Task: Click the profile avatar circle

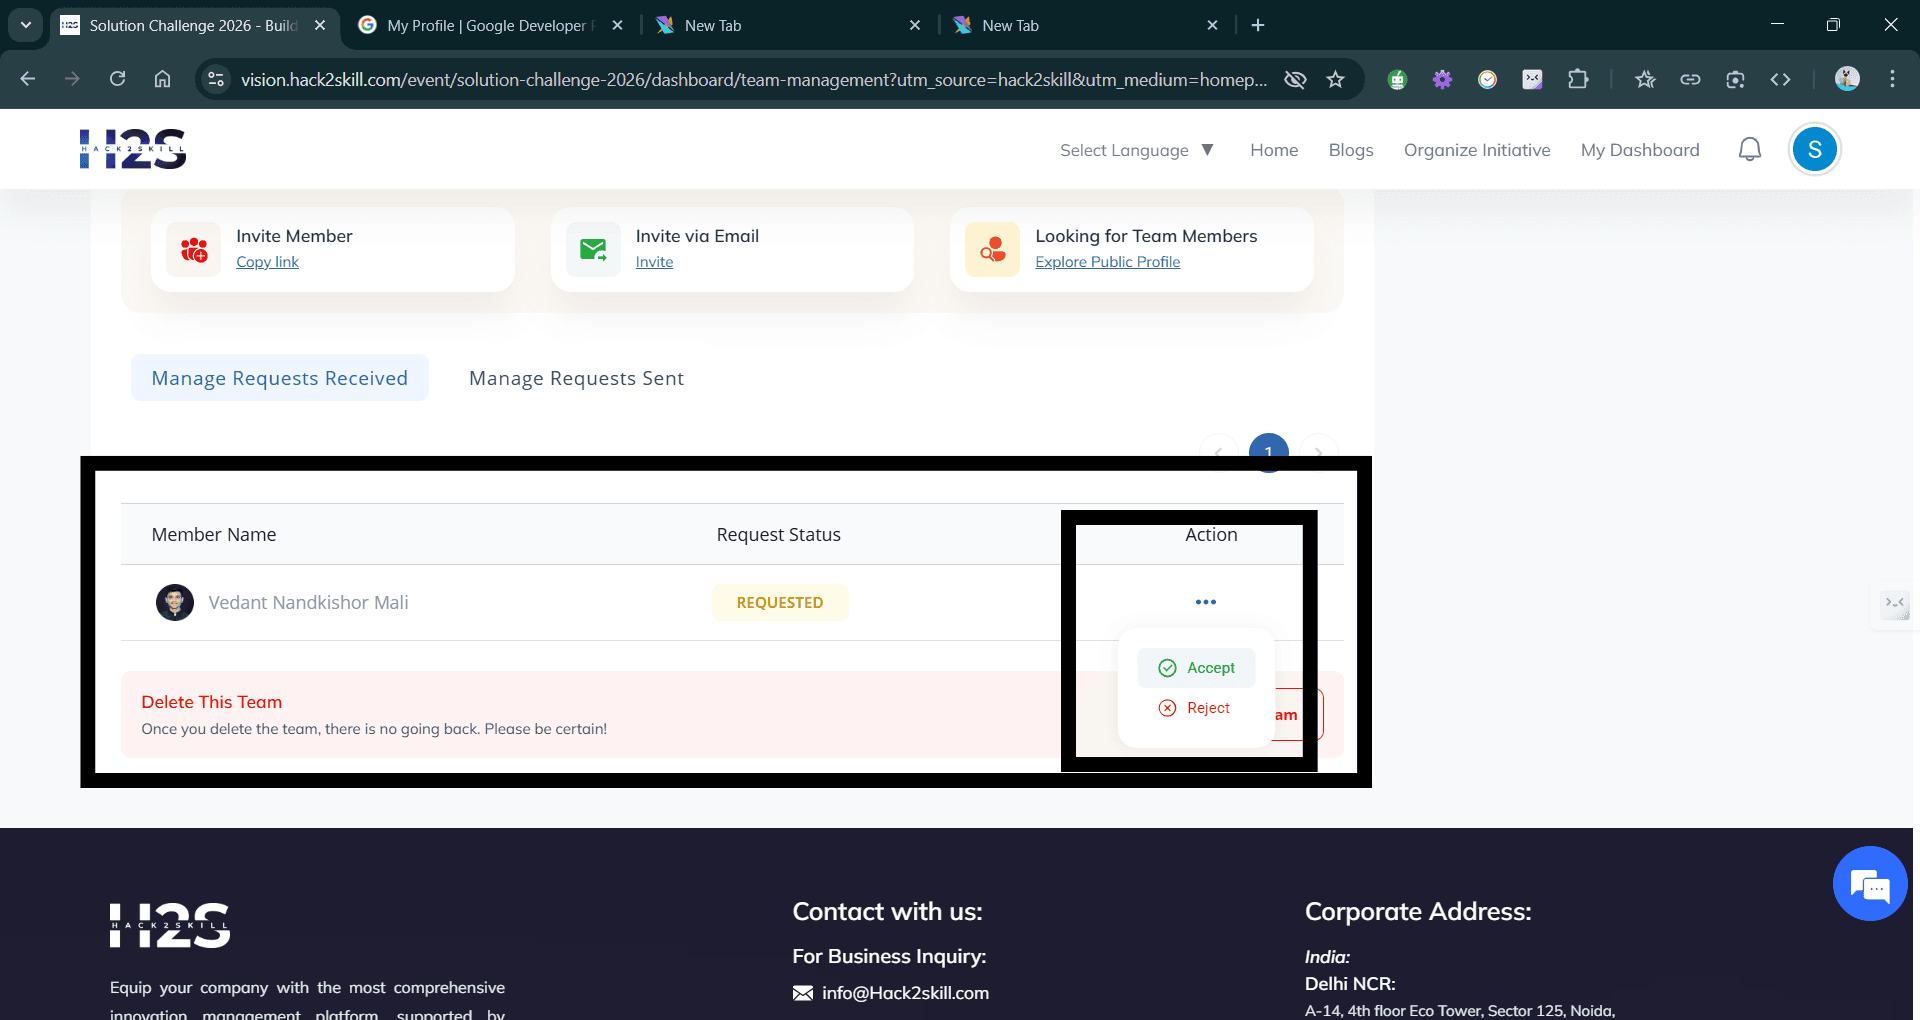Action: 1815,148
